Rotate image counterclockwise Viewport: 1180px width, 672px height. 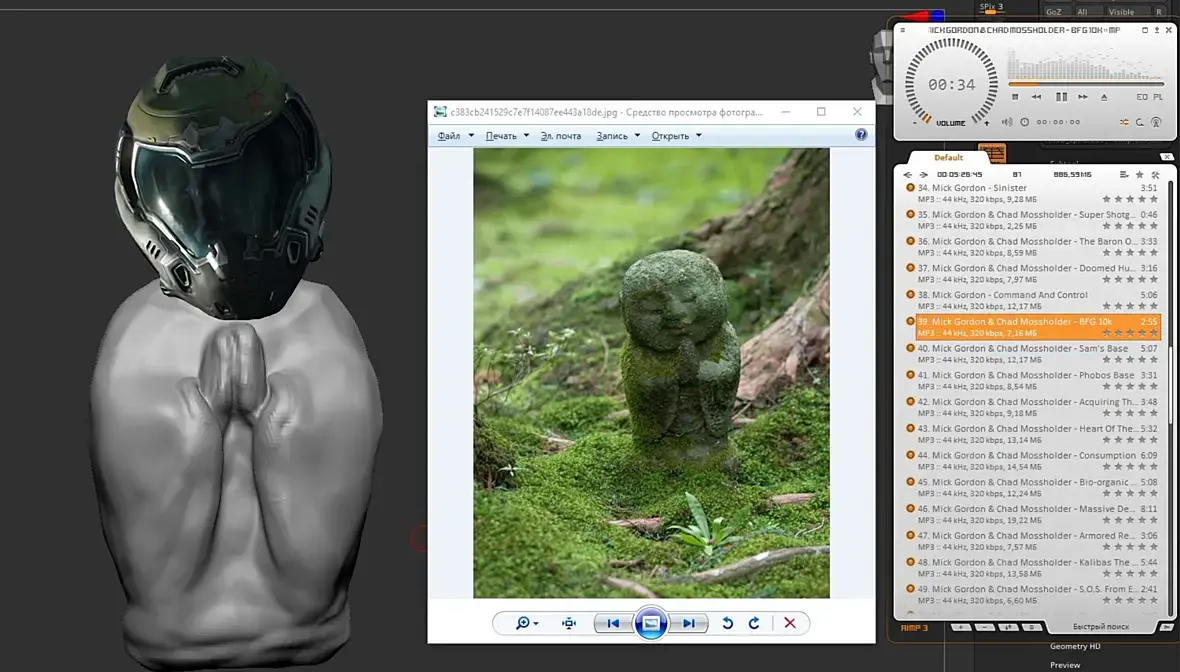pyautogui.click(x=728, y=623)
